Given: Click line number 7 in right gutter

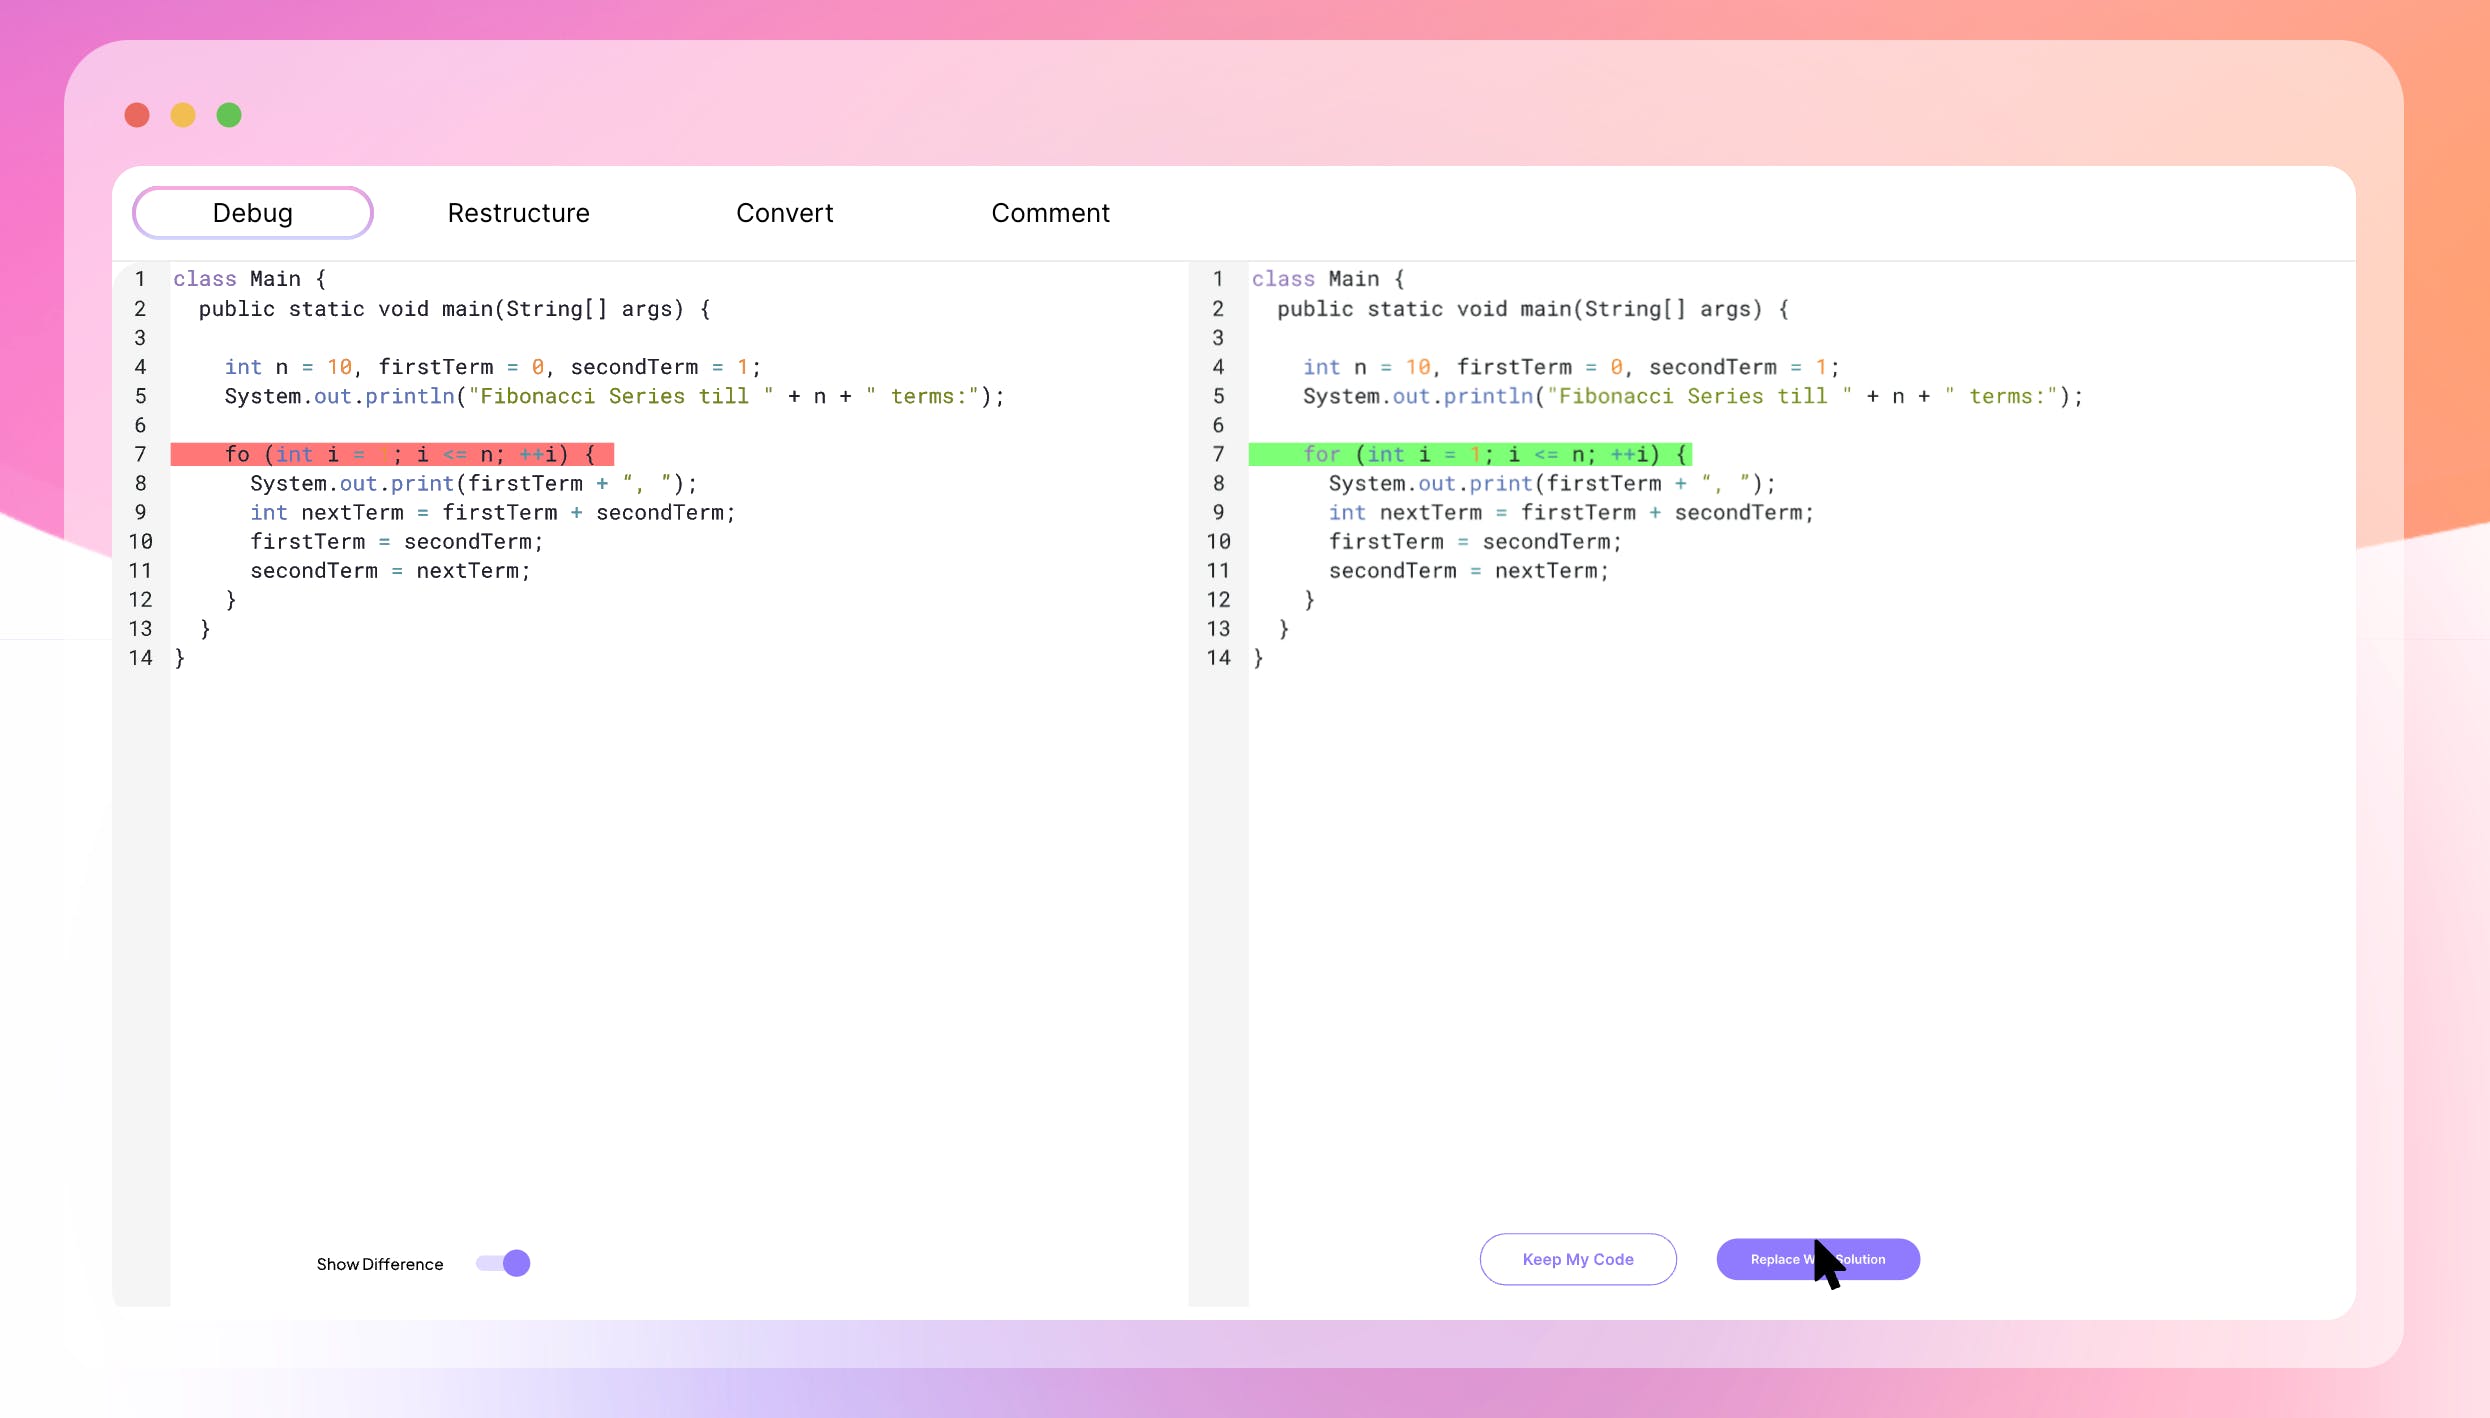Looking at the screenshot, I should click(1218, 455).
